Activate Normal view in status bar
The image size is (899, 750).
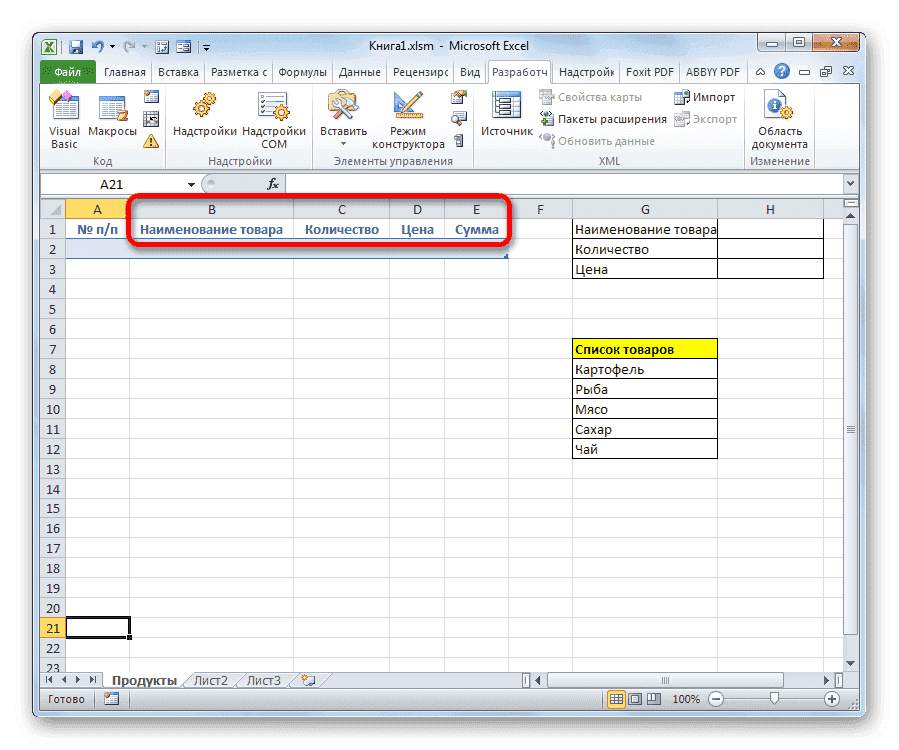615,699
